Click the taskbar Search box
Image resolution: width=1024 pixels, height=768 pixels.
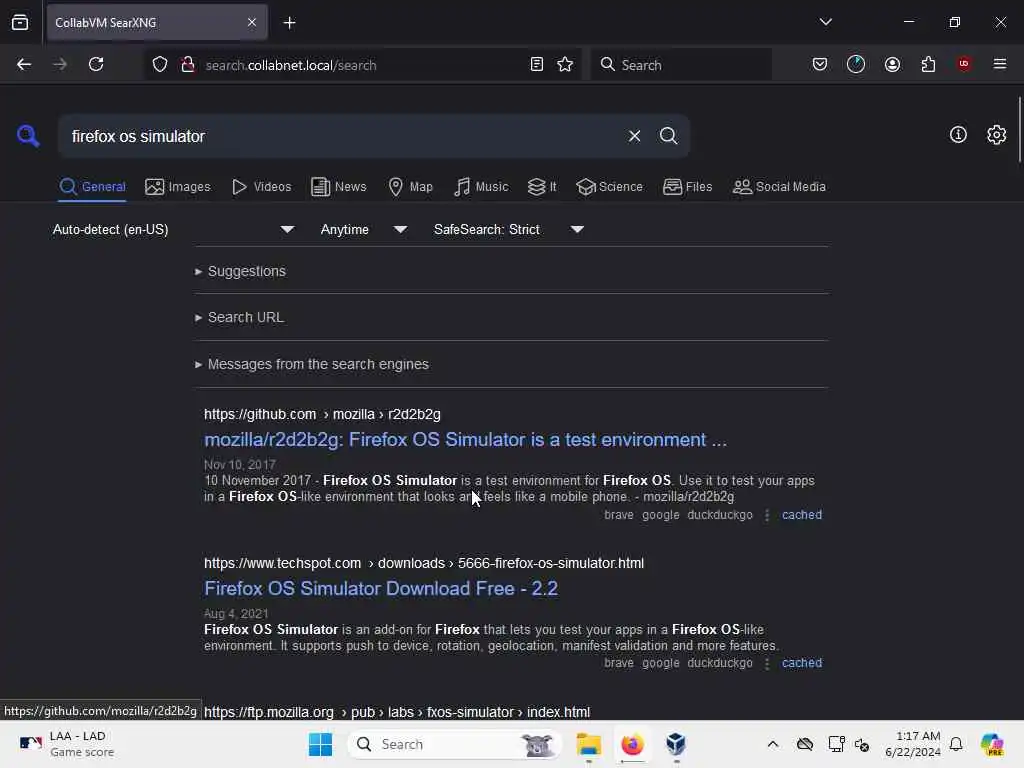pos(455,744)
